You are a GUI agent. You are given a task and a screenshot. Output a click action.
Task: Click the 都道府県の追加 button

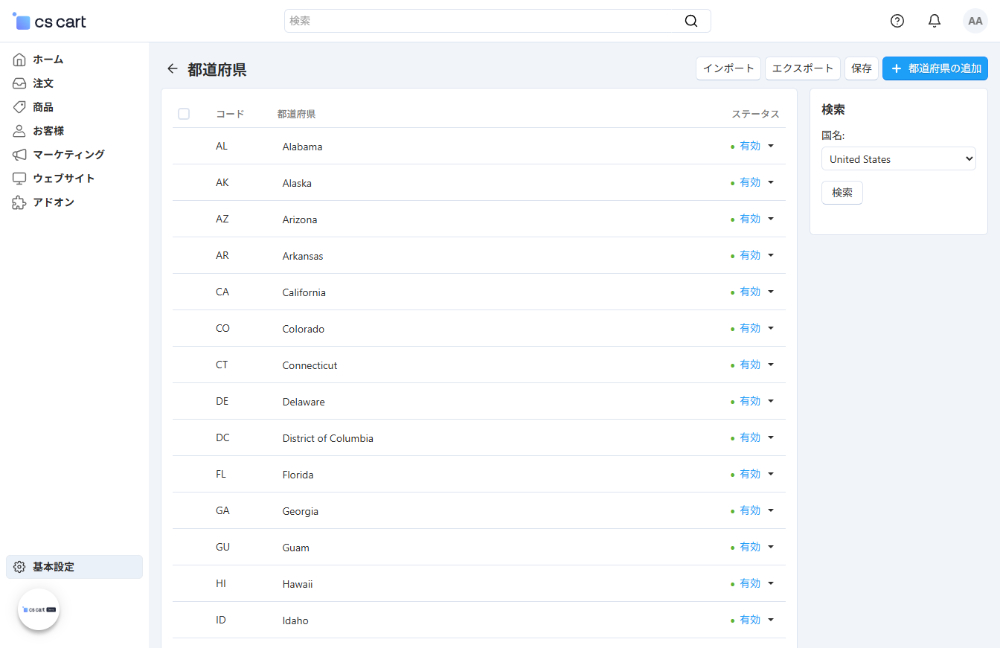click(x=934, y=69)
